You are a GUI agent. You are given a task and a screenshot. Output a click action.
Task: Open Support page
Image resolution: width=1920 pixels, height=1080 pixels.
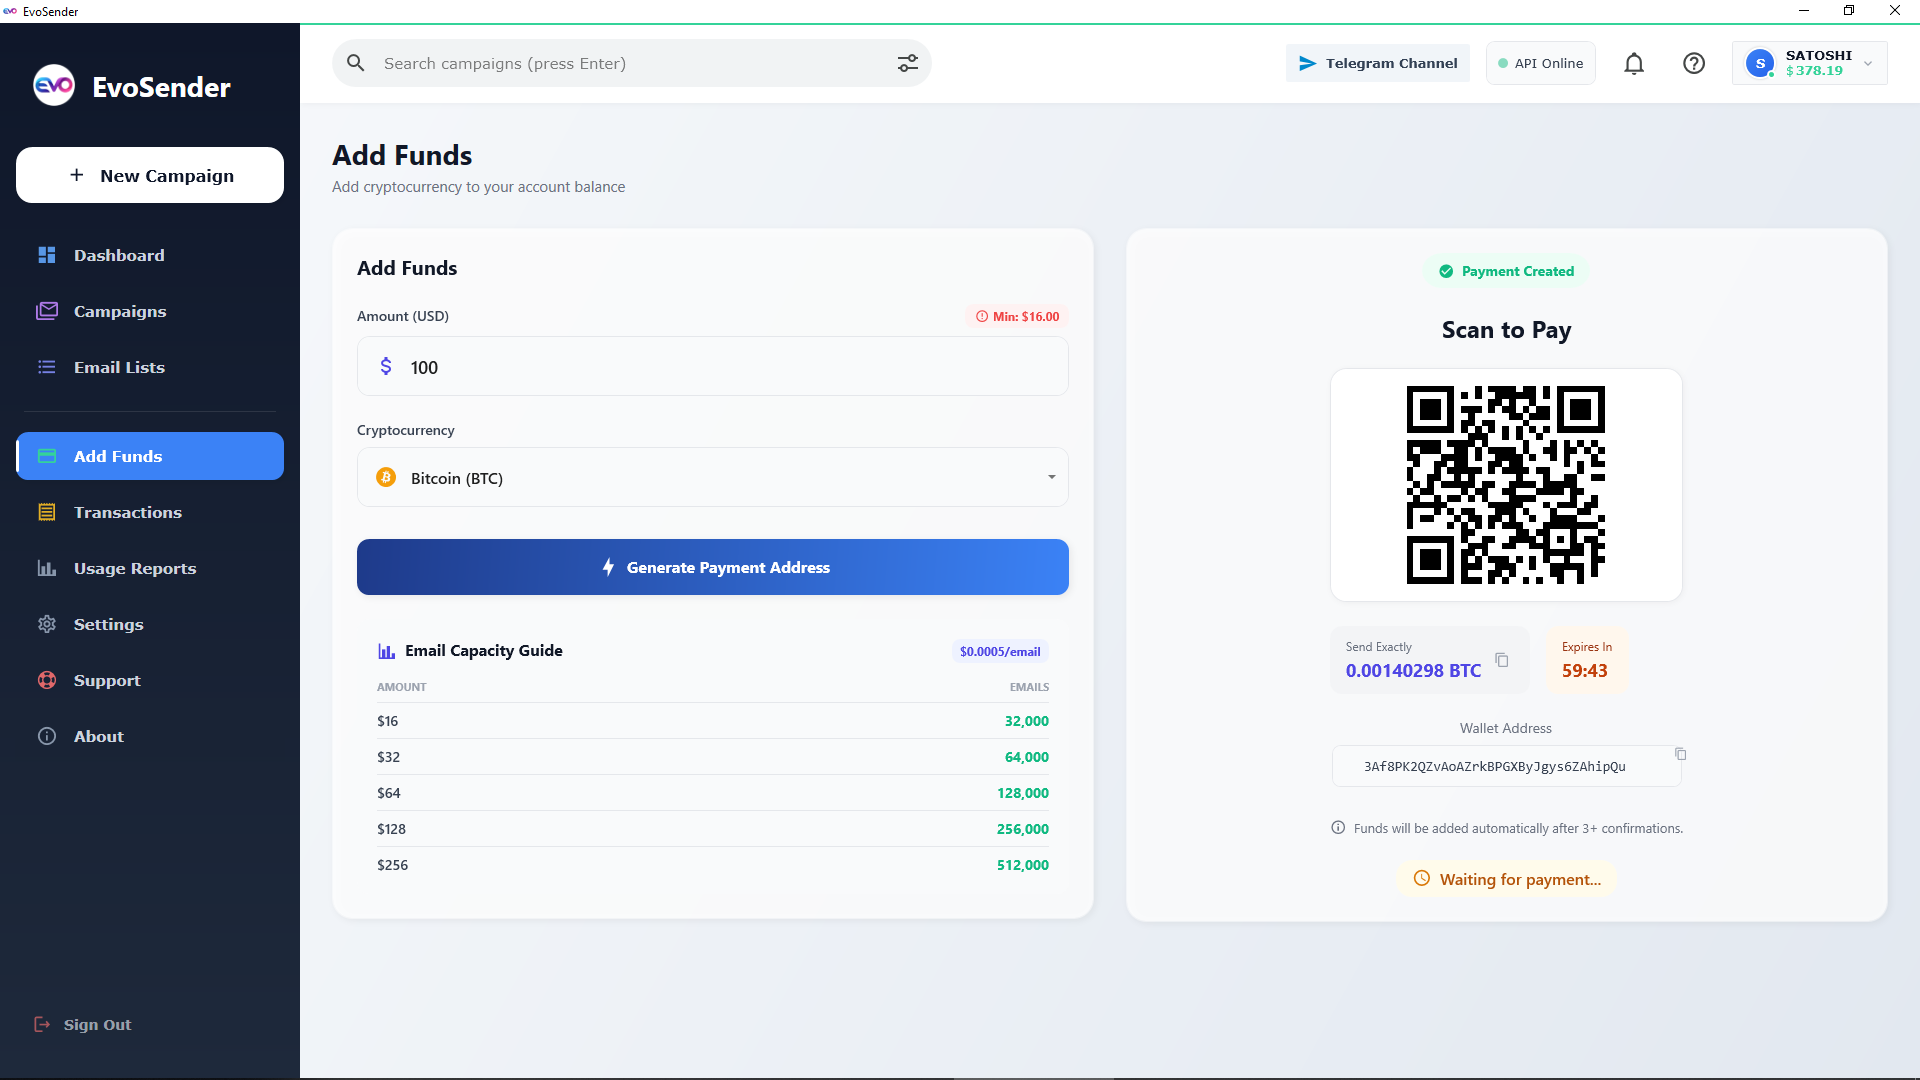click(150, 680)
